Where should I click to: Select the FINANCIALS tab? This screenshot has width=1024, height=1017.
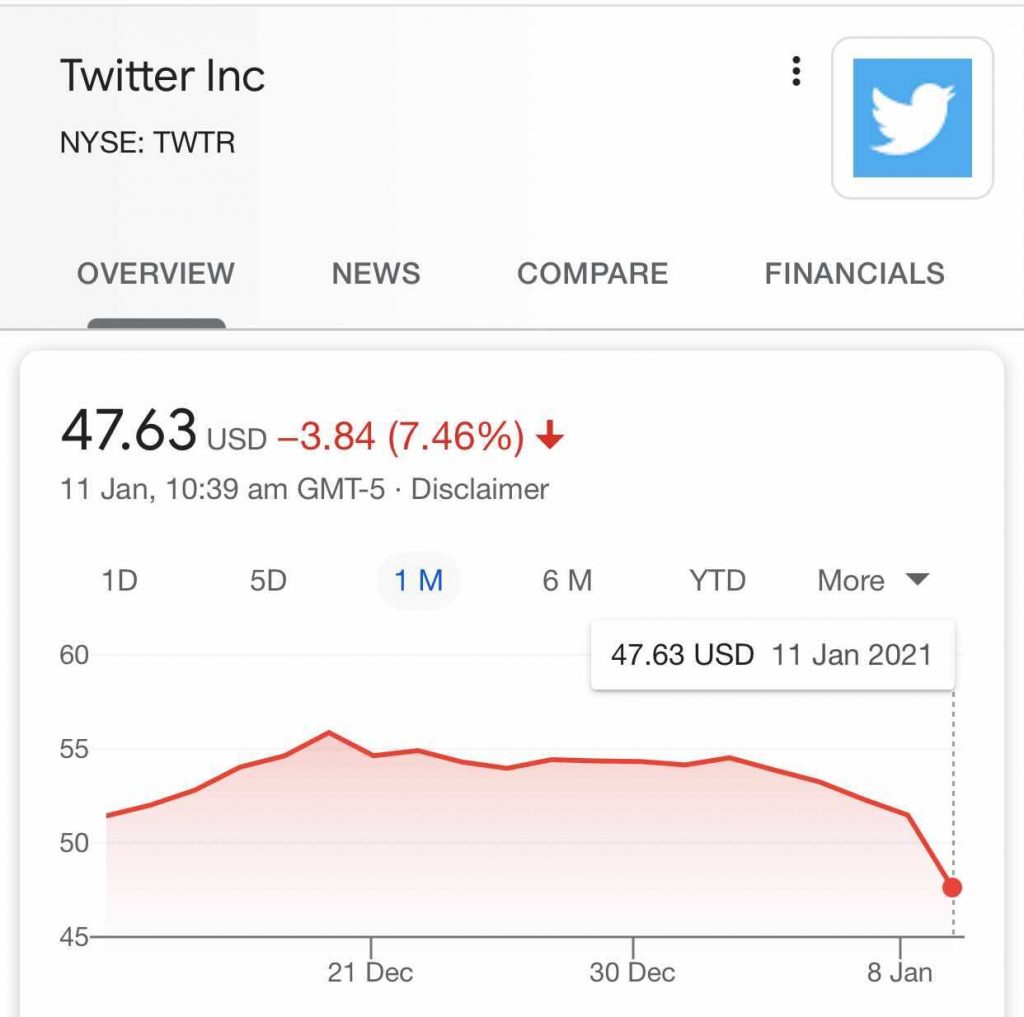click(854, 272)
